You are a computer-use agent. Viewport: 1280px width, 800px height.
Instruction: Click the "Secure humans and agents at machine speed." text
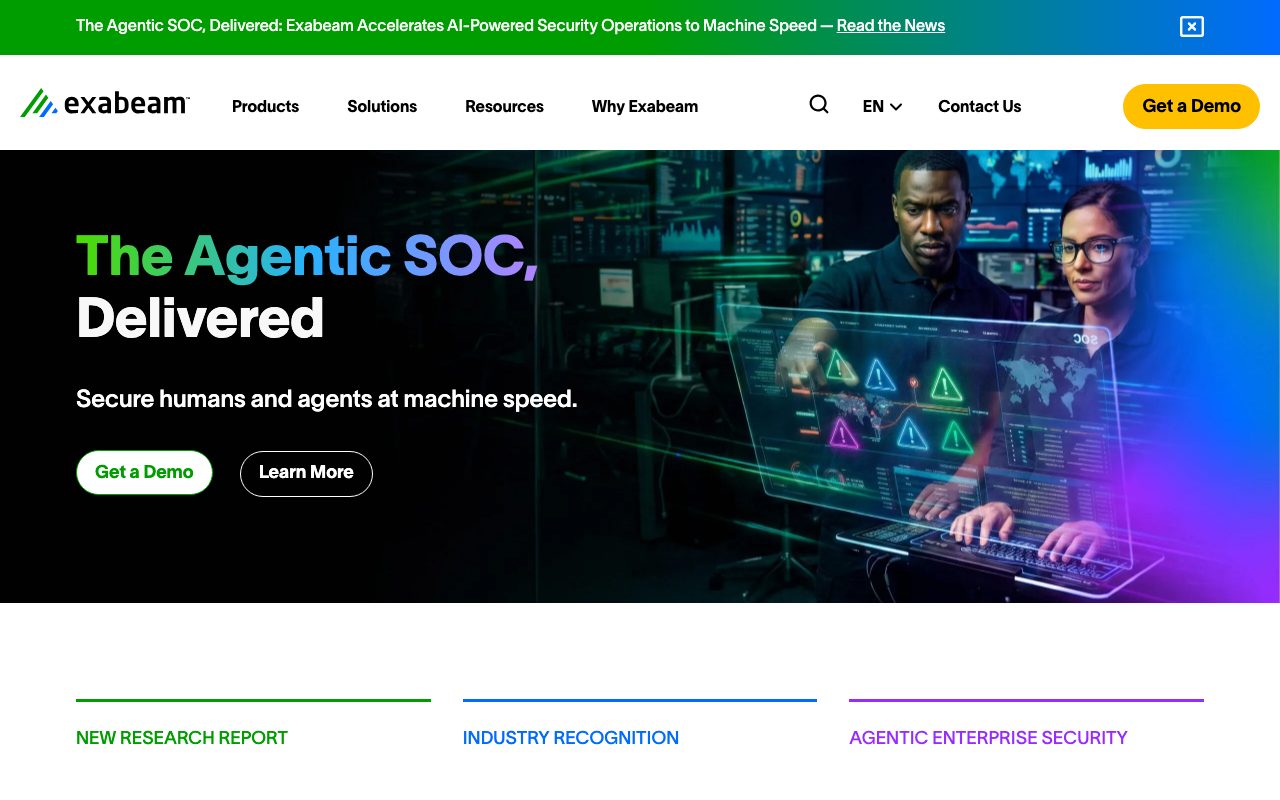pyautogui.click(x=327, y=399)
